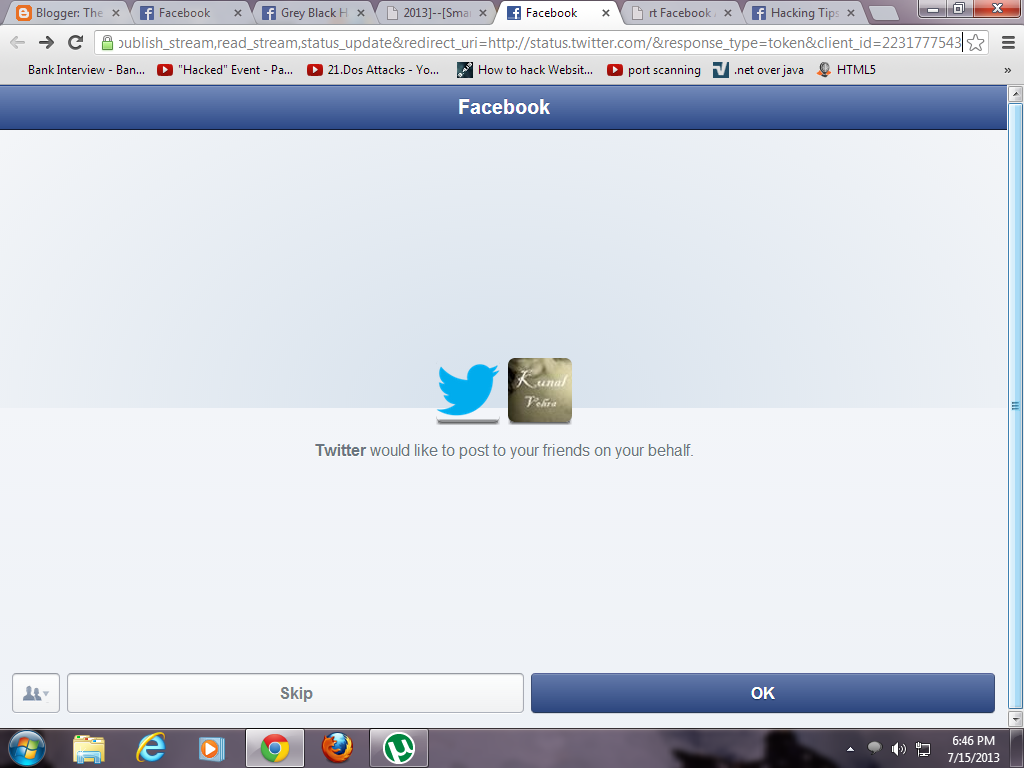
Task: Reload the page with refresh icon
Action: [x=76, y=42]
